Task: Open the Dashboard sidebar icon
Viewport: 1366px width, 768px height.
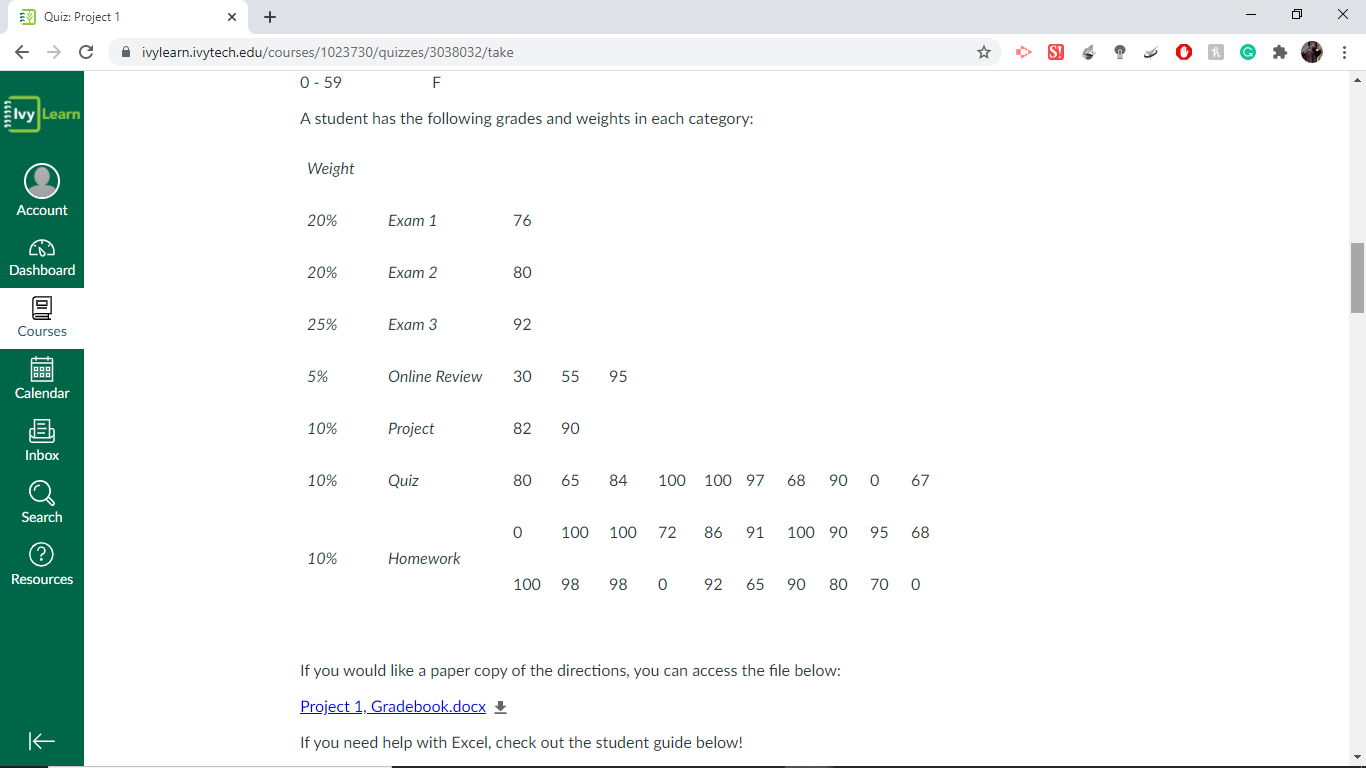Action: point(41,258)
